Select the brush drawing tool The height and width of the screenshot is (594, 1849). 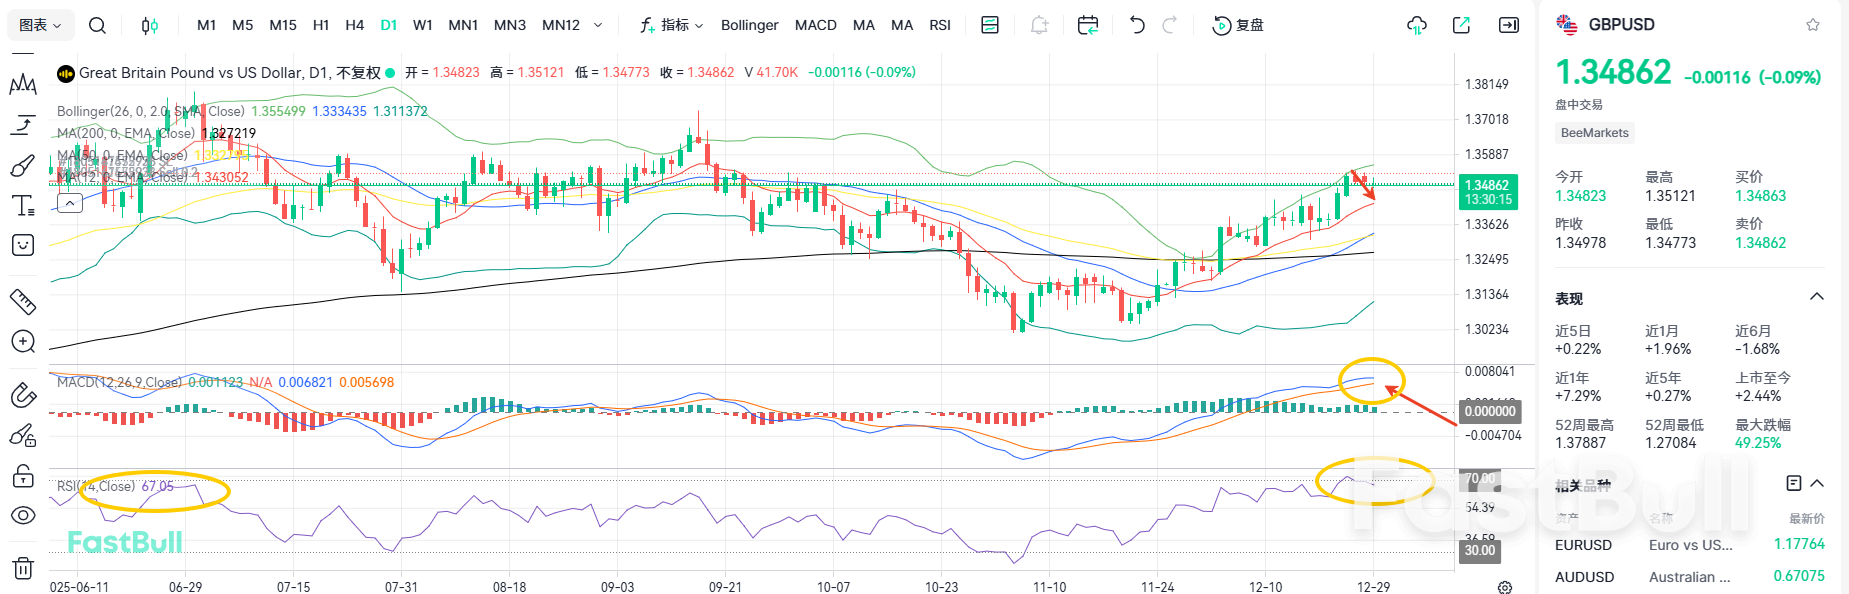(x=23, y=165)
